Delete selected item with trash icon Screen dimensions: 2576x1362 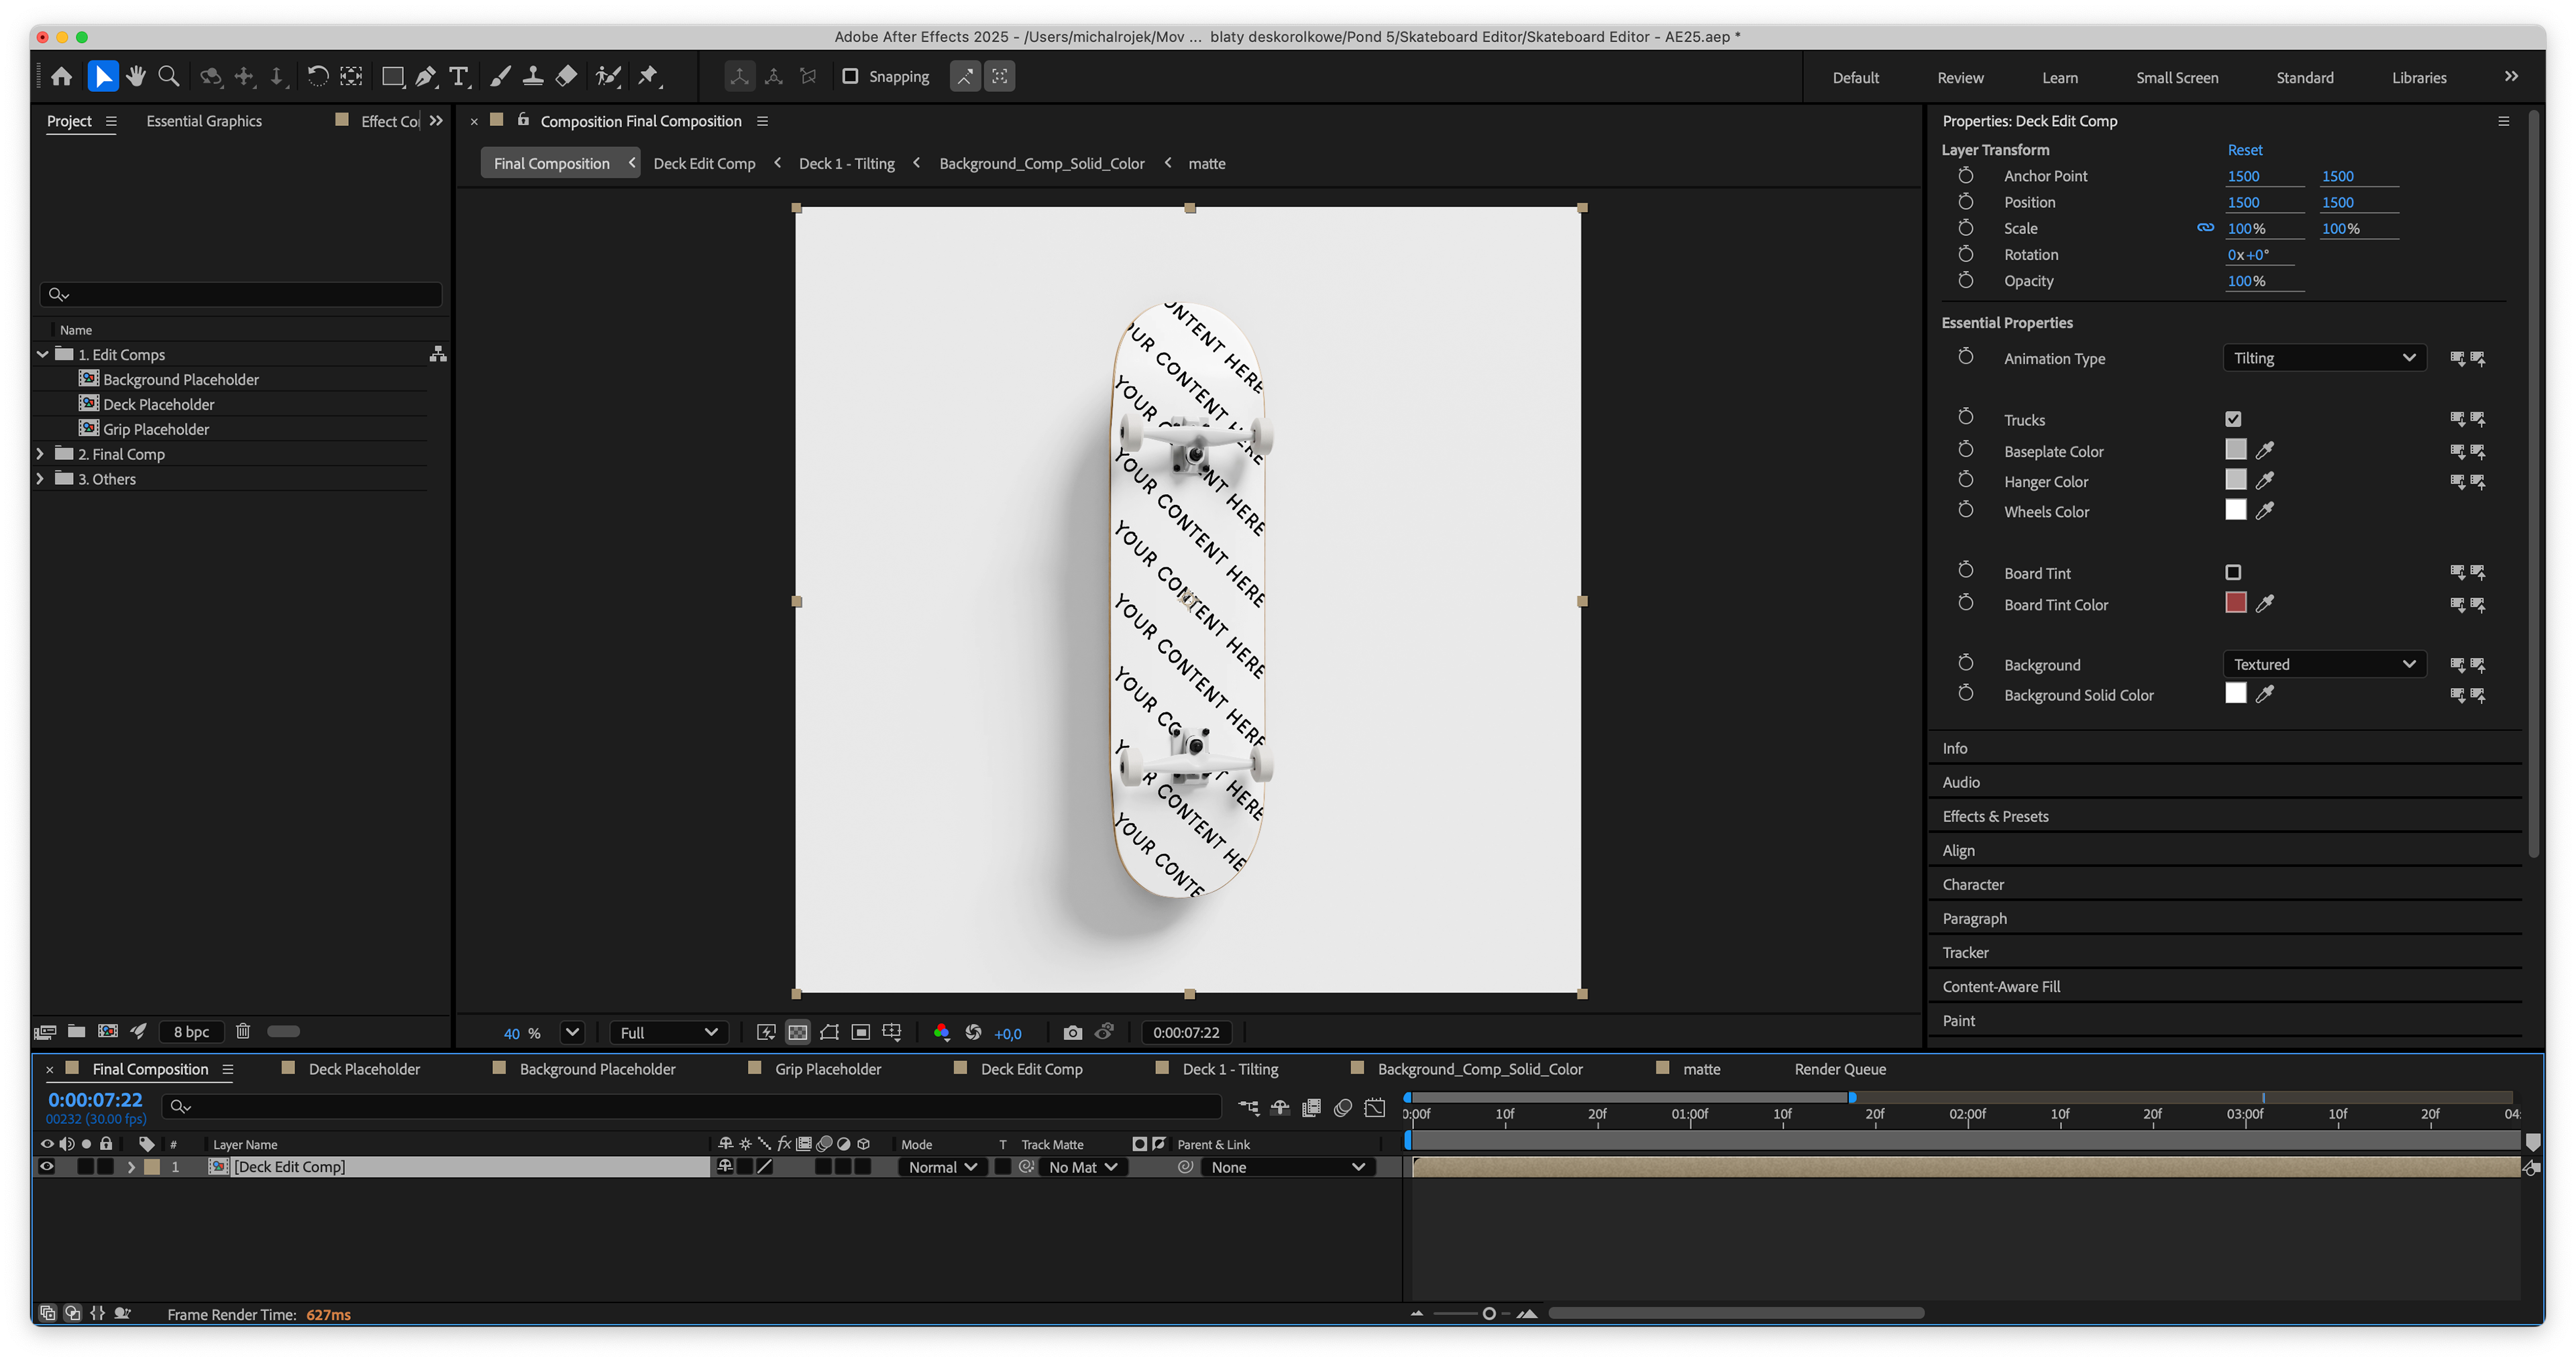pos(243,1031)
